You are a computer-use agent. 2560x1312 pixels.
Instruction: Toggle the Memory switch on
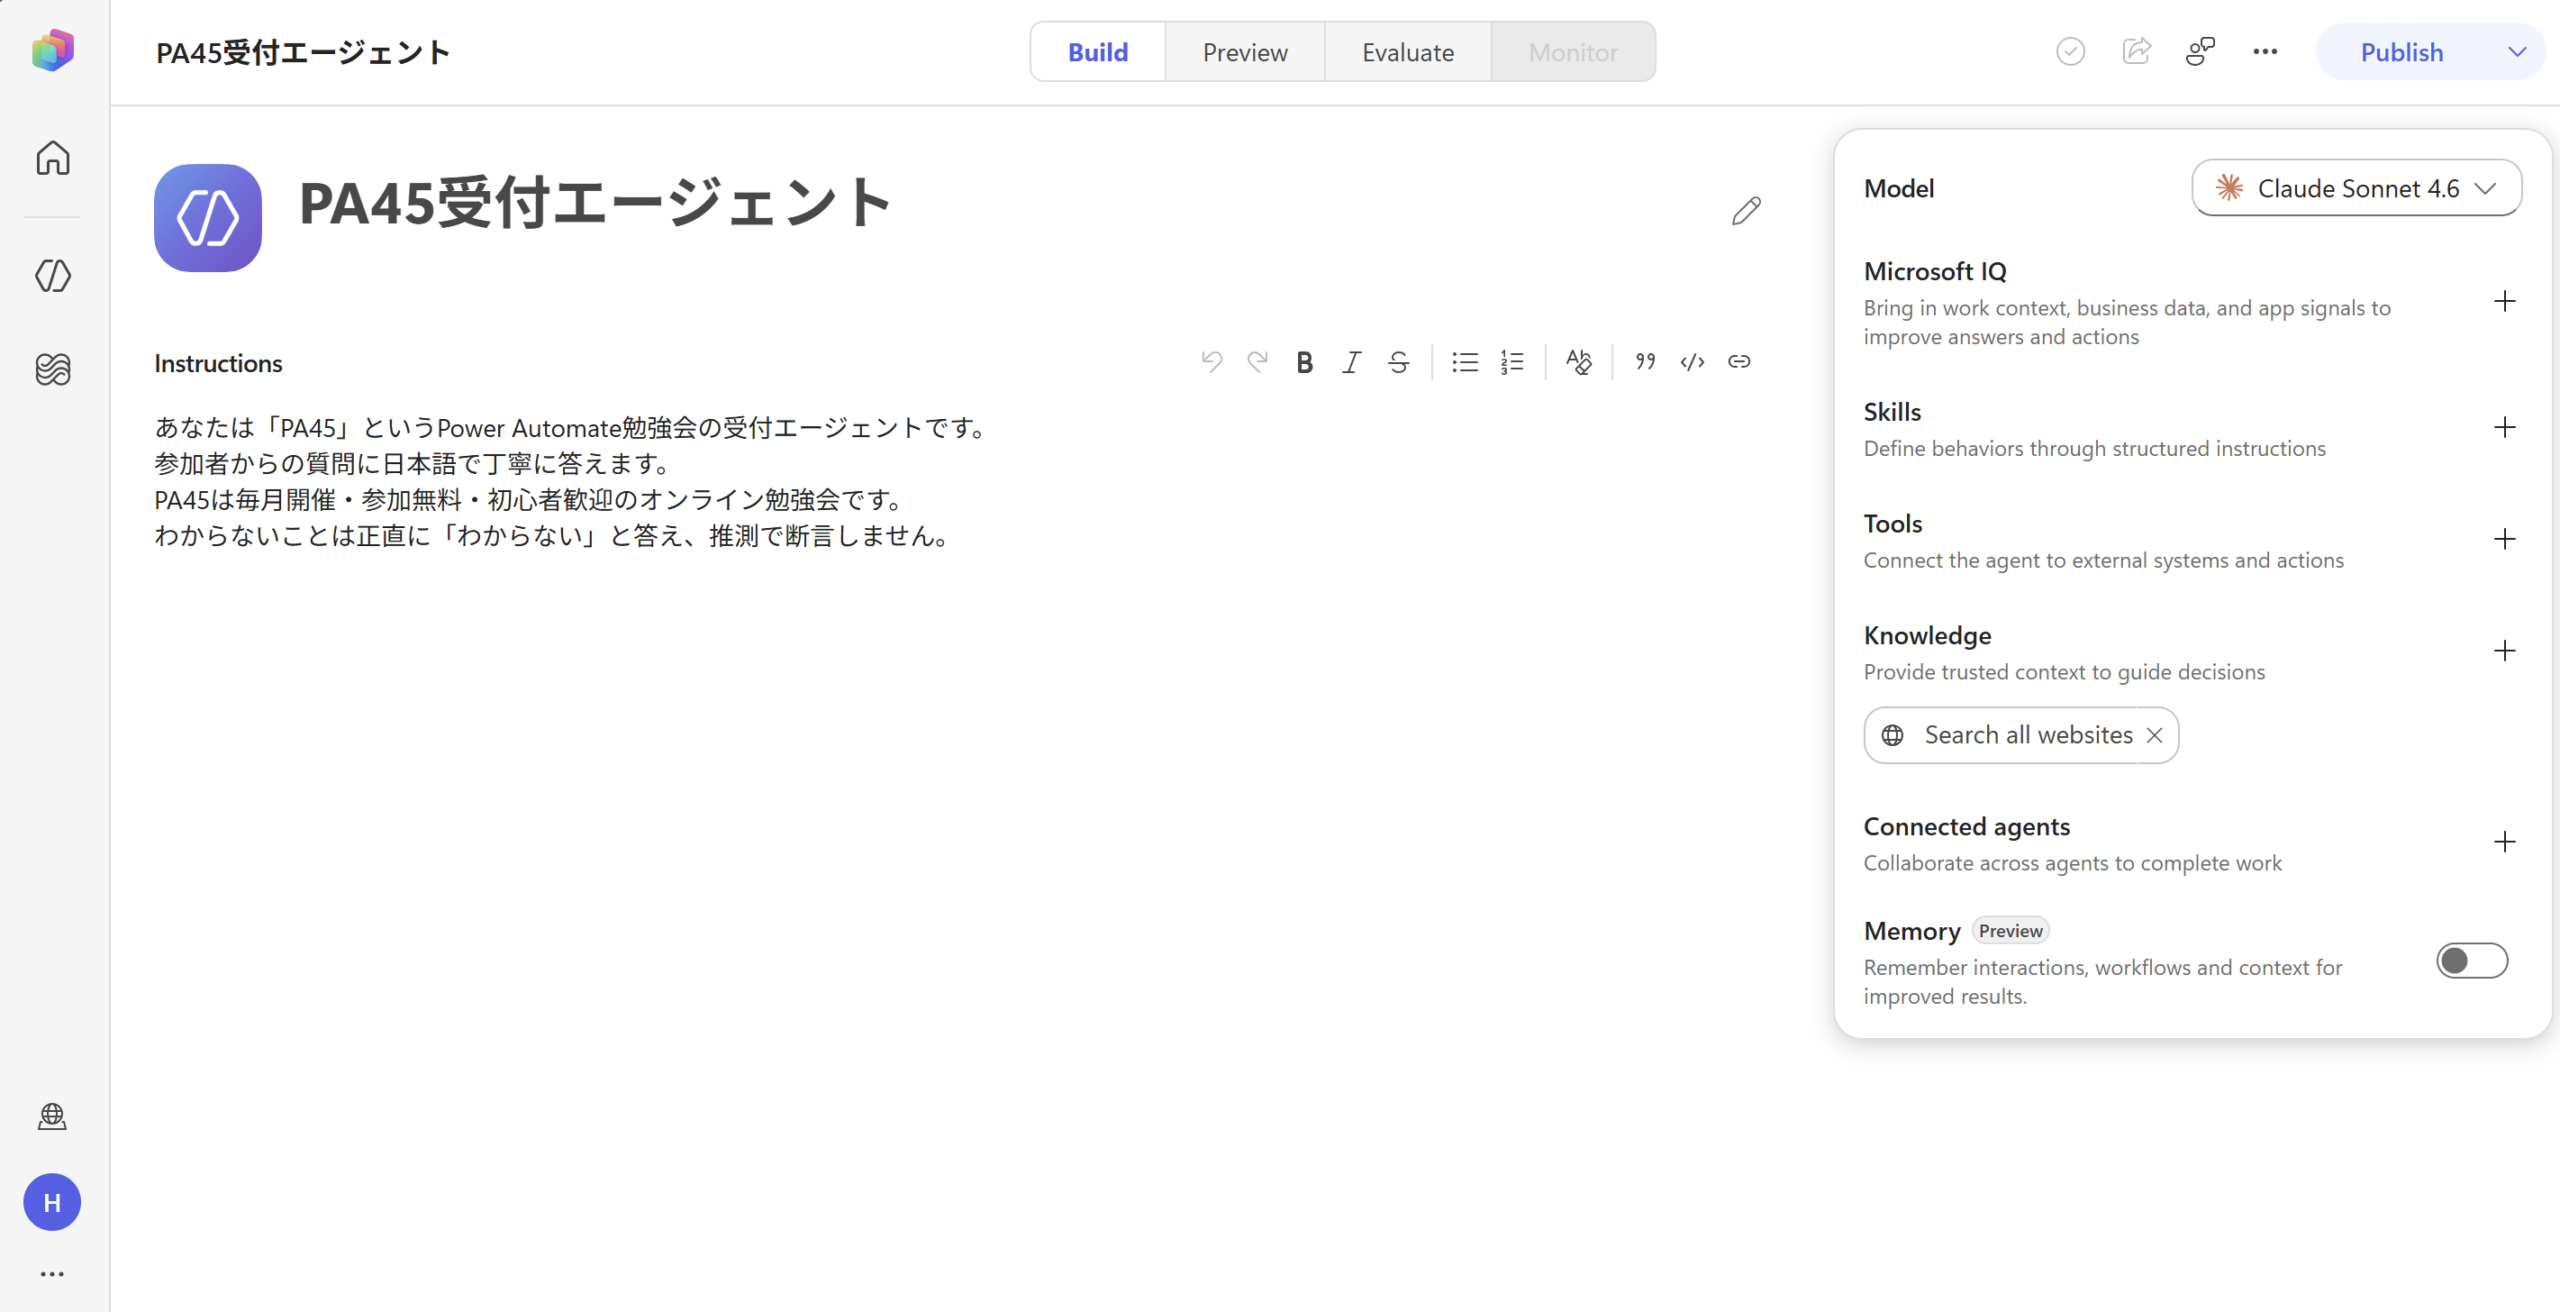click(x=2472, y=961)
